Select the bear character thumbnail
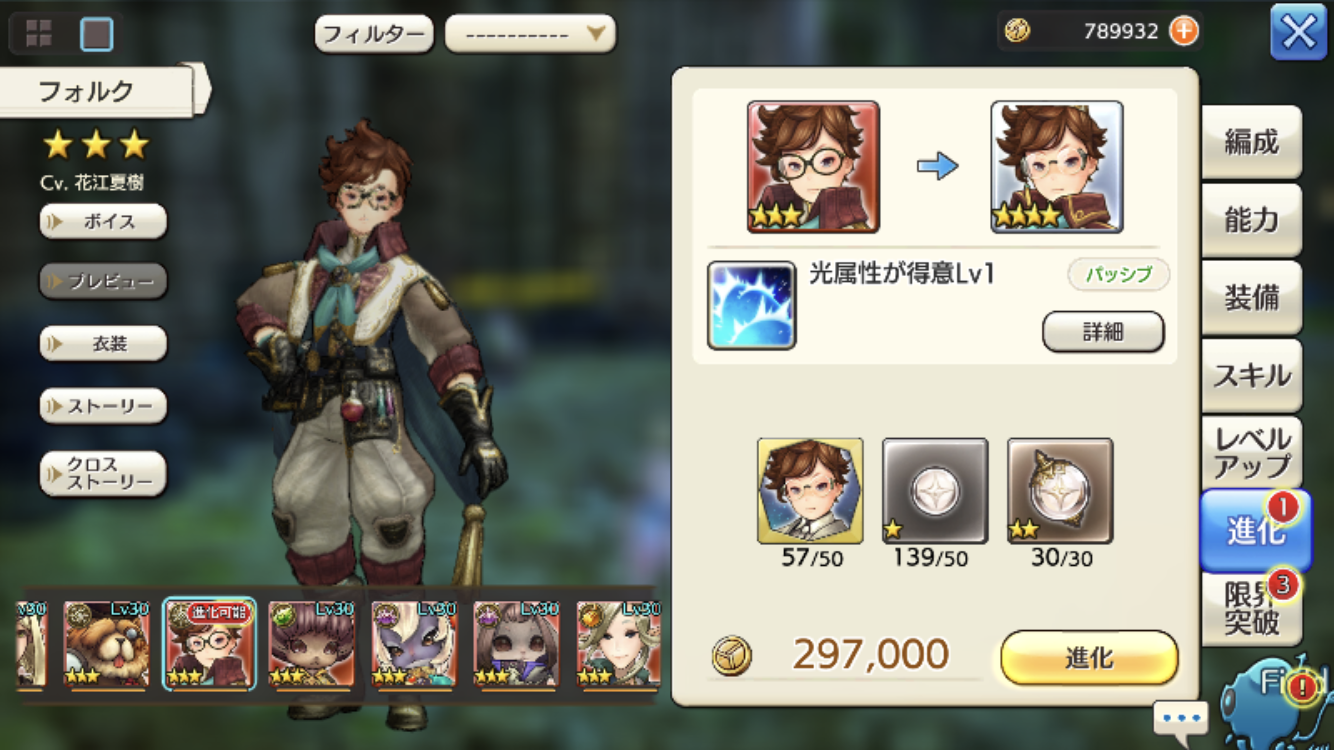 point(107,643)
